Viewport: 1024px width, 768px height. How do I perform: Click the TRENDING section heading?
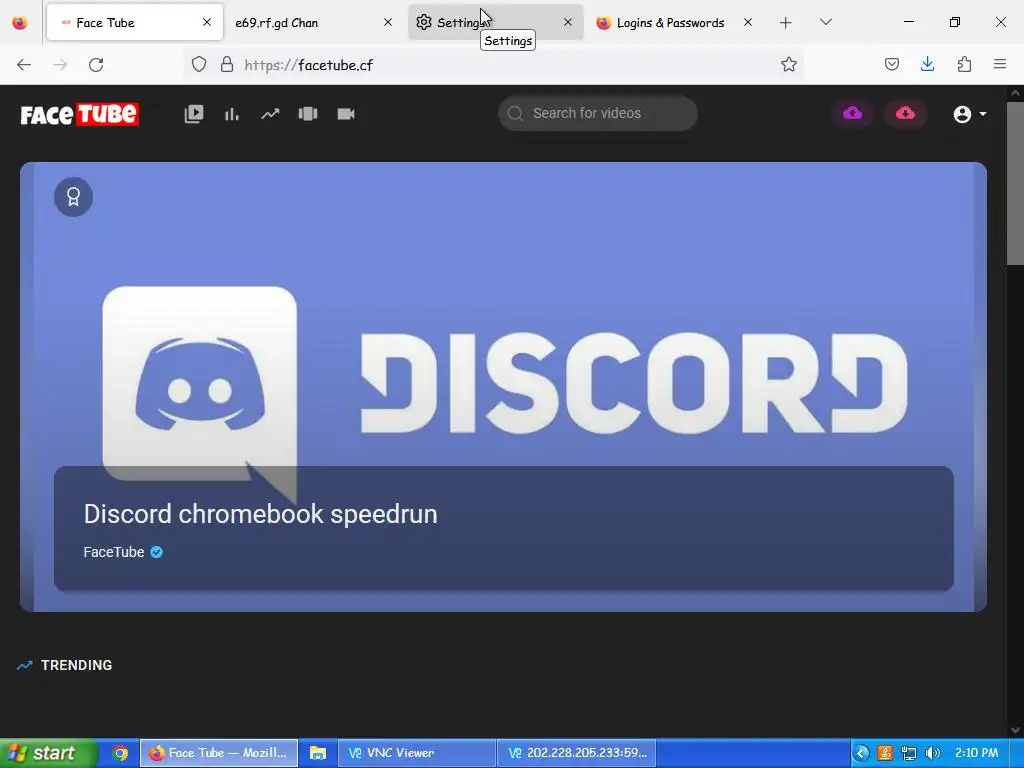point(76,665)
